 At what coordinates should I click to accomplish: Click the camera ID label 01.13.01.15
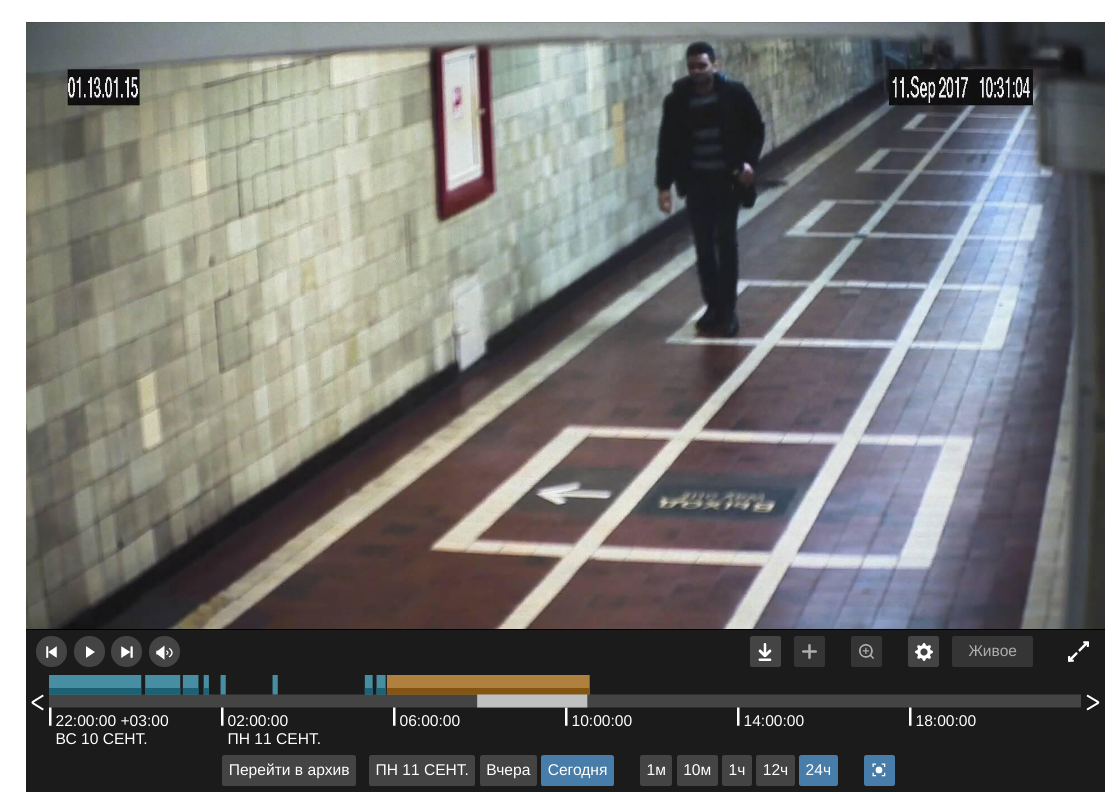(x=103, y=88)
